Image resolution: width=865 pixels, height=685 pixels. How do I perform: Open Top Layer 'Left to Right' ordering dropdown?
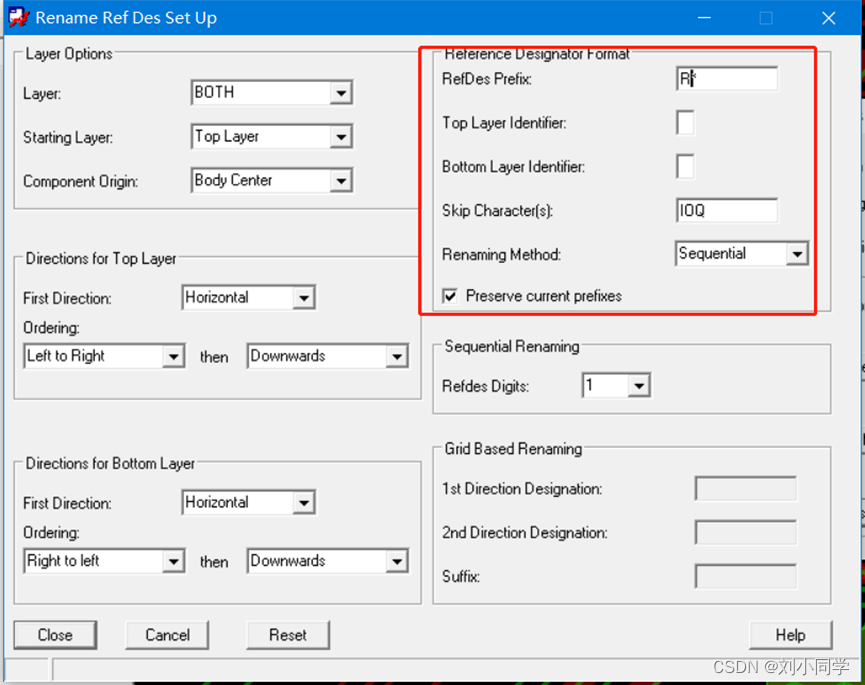(x=173, y=356)
